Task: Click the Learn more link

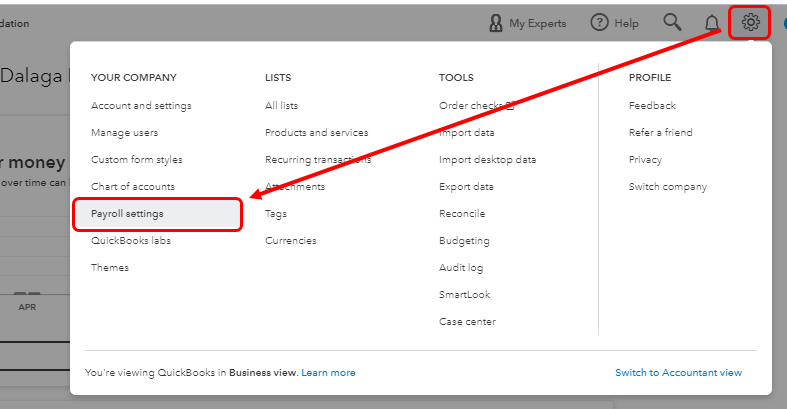Action: point(328,373)
